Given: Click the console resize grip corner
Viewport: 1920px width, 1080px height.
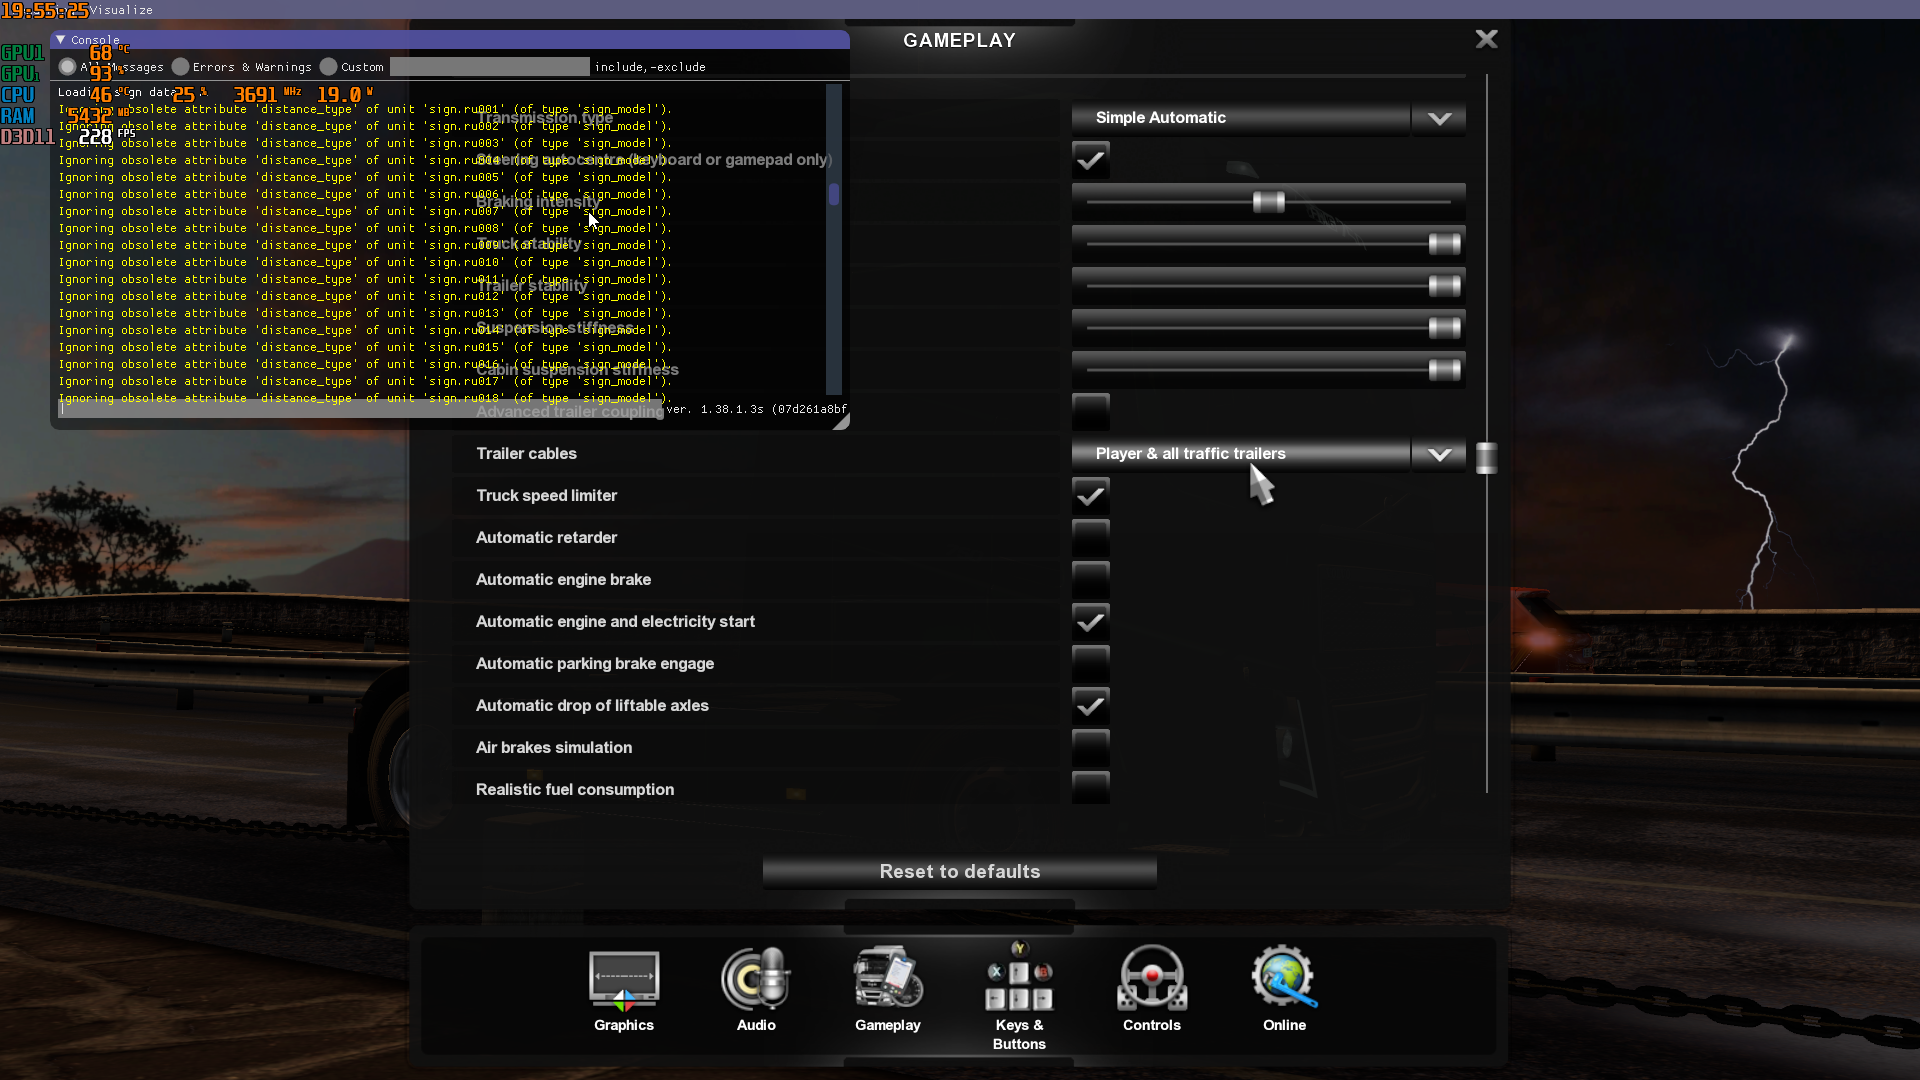Looking at the screenshot, I should point(841,422).
